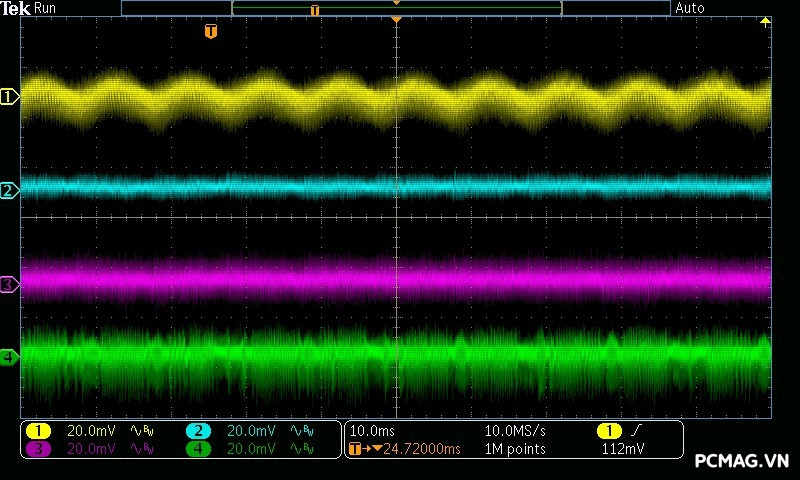Image resolution: width=800 pixels, height=480 pixels.
Task: Click the orange center expansion point triangle
Action: pos(397,20)
